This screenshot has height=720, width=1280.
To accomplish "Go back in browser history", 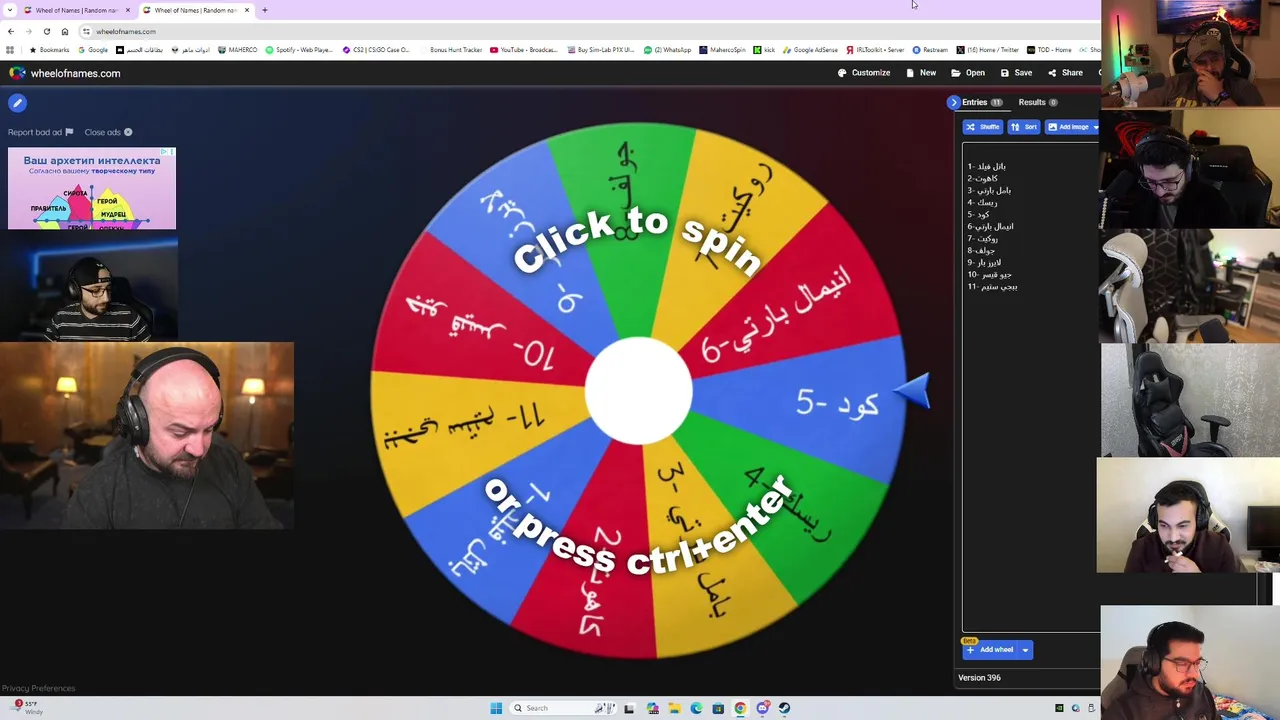I will point(11,32).
